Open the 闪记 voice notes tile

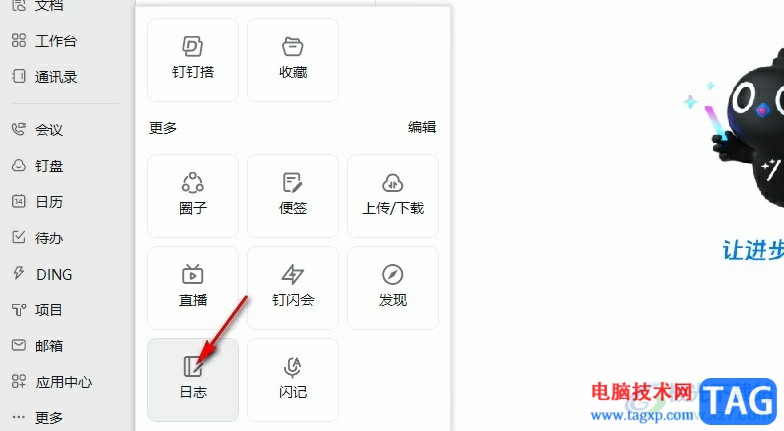pos(293,380)
